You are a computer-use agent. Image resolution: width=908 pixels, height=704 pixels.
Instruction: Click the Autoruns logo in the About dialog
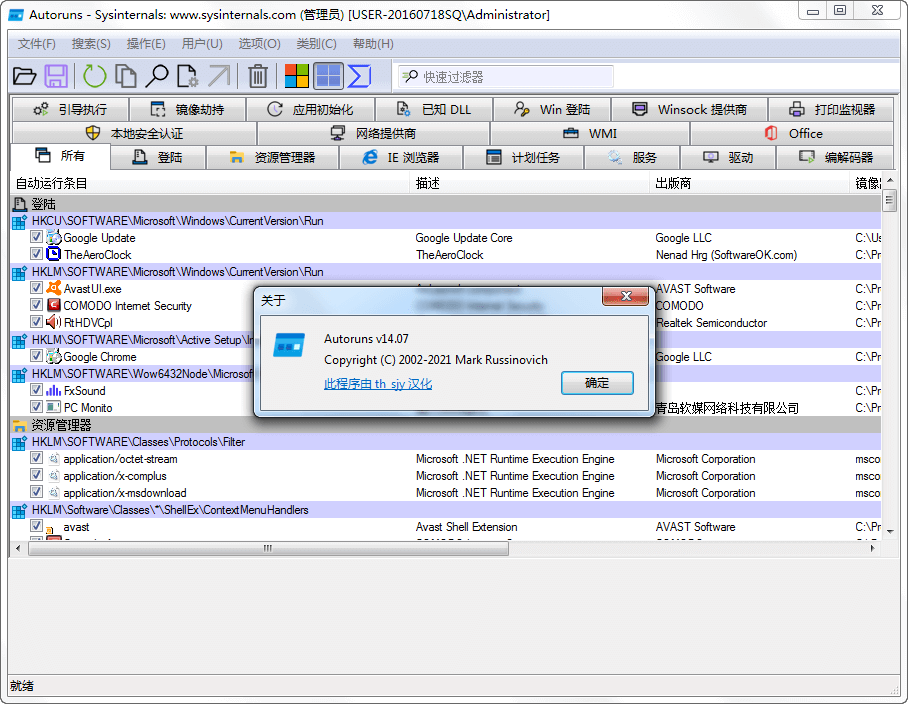point(289,345)
